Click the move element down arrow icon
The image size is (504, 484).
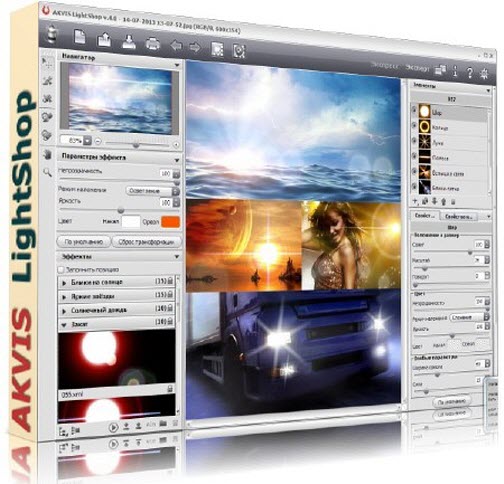(434, 201)
